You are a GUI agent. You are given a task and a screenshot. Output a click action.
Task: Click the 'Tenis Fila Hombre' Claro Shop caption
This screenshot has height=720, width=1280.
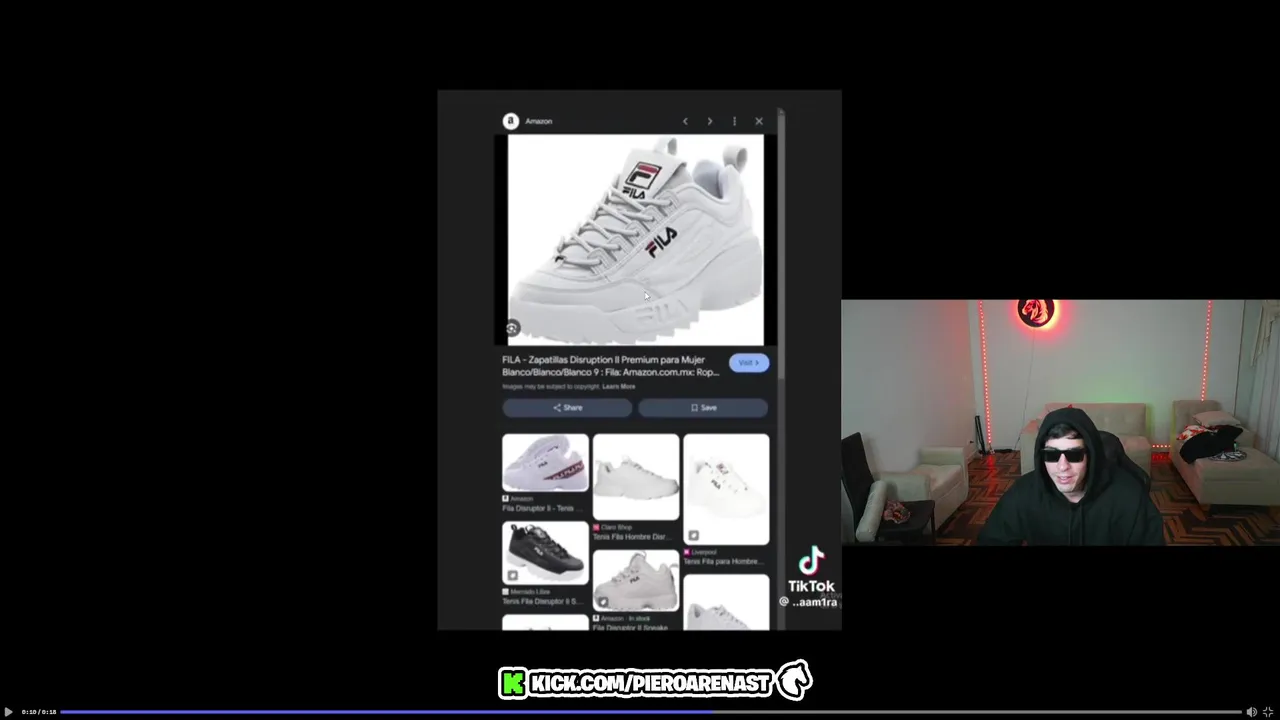631,537
